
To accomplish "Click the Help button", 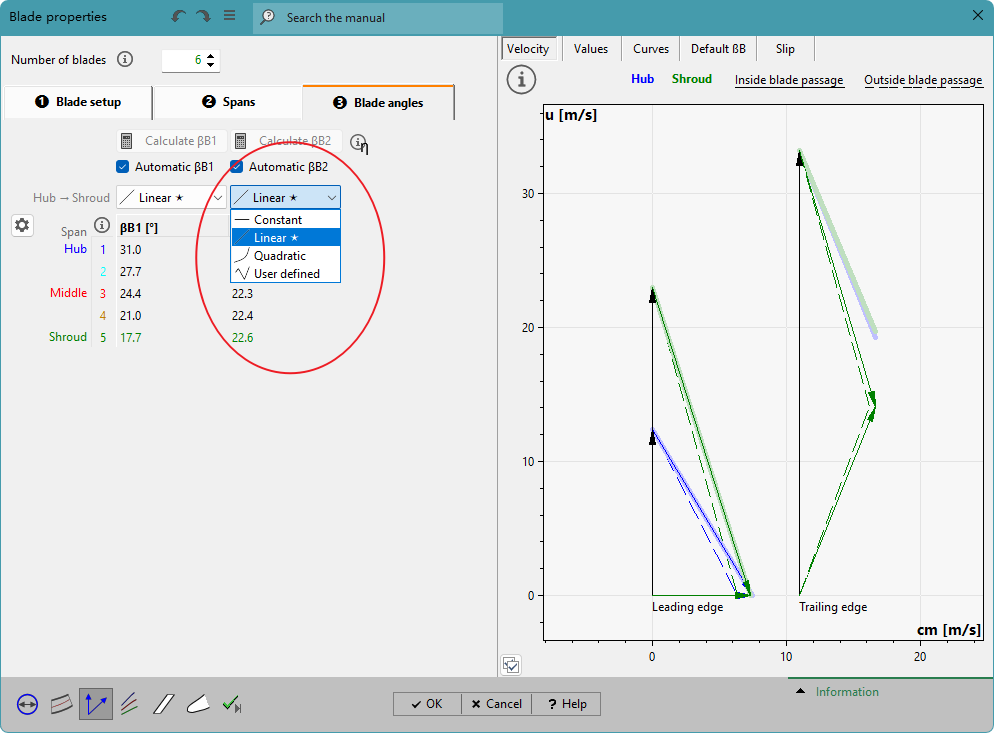I will pos(566,704).
